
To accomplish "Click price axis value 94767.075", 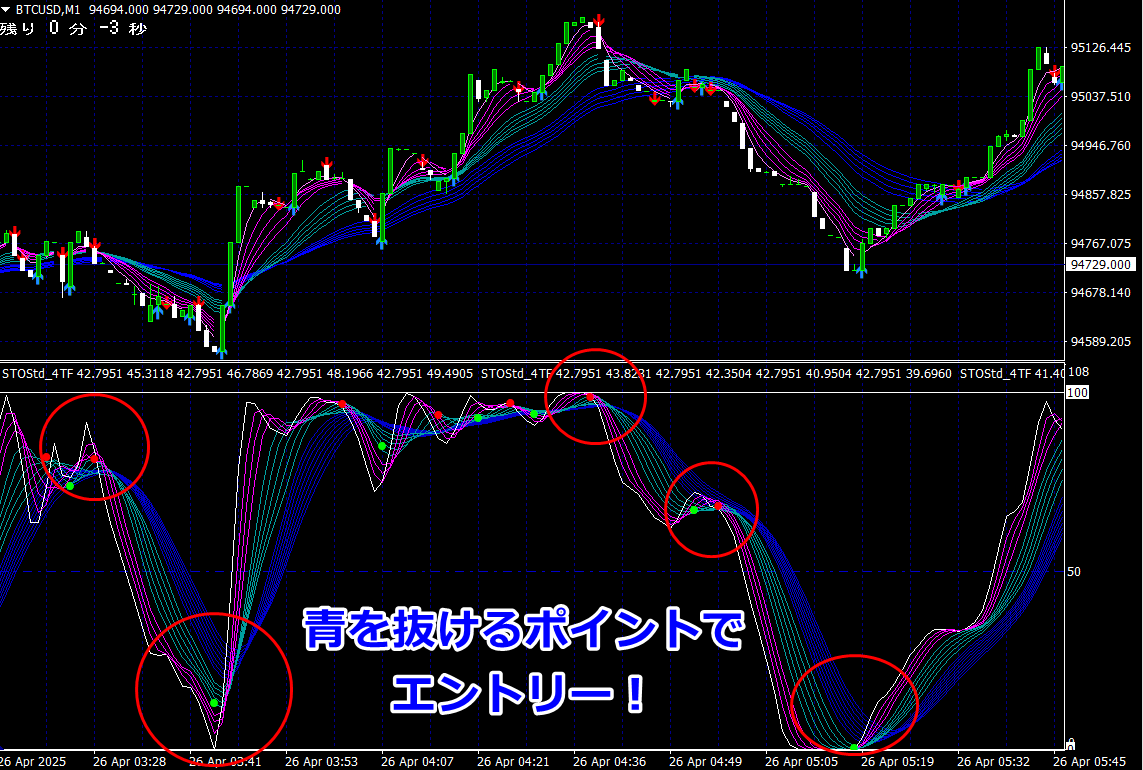I will (1101, 244).
